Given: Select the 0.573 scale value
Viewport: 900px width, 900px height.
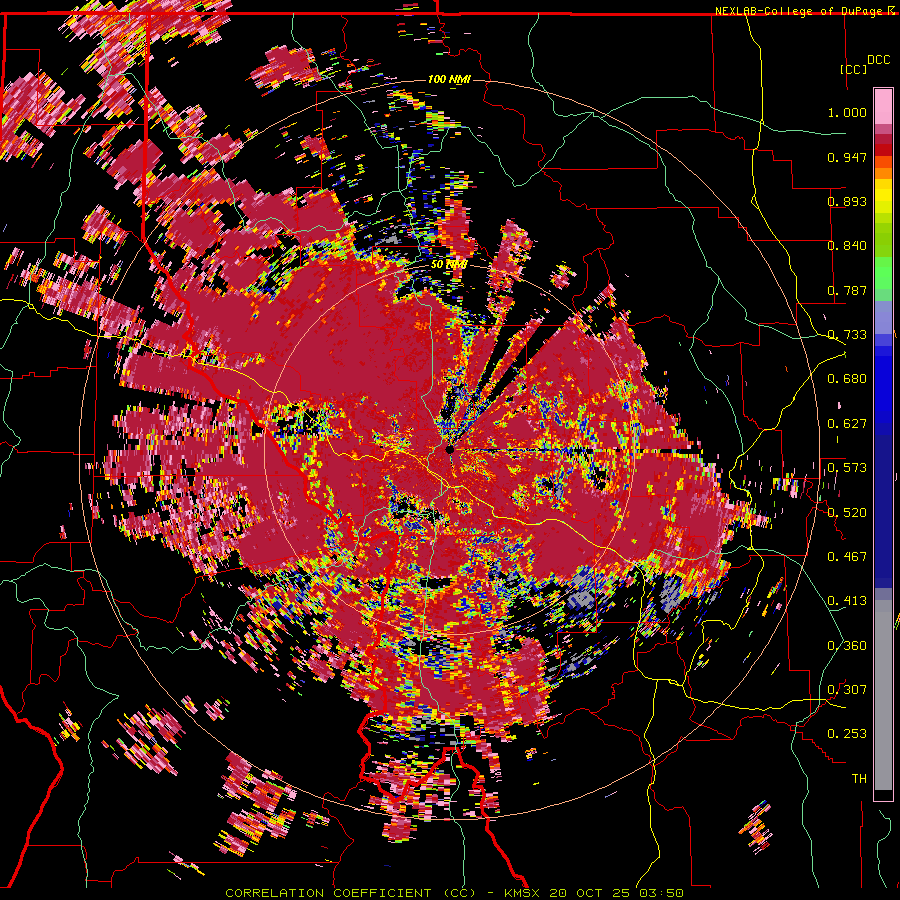Looking at the screenshot, I should (847, 468).
